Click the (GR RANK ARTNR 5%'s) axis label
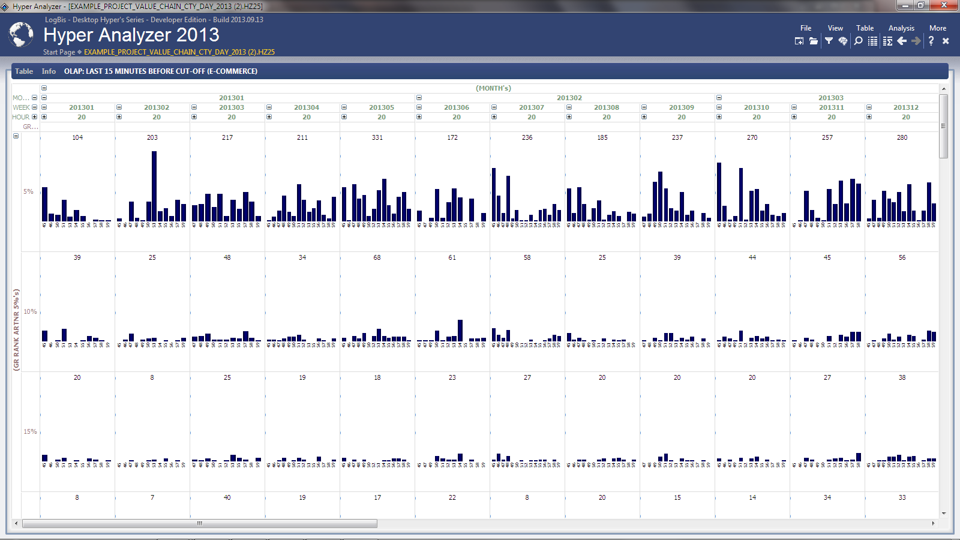 point(17,330)
